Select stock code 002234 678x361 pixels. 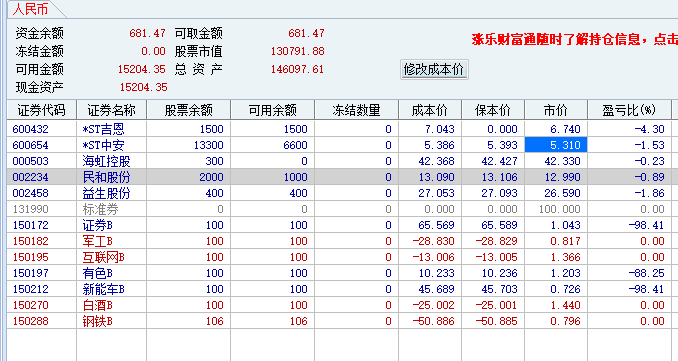pyautogui.click(x=30, y=177)
